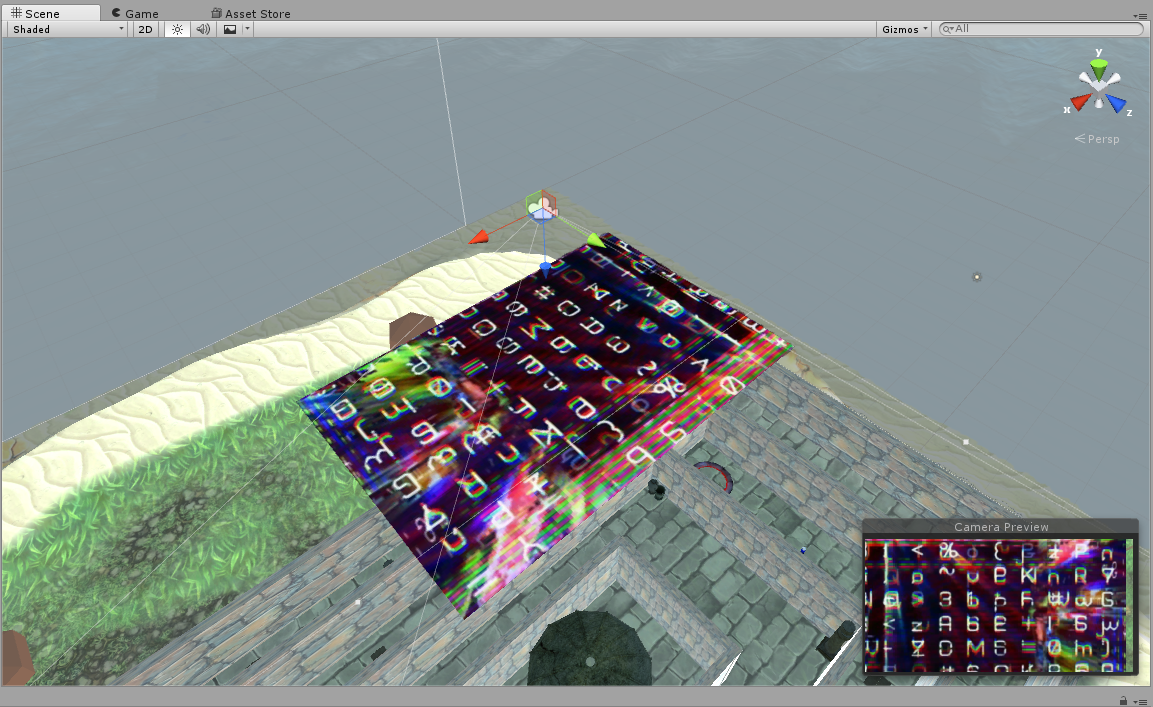Toggle Persp projection label under the gizmo
The width and height of the screenshot is (1153, 707).
(1097, 139)
